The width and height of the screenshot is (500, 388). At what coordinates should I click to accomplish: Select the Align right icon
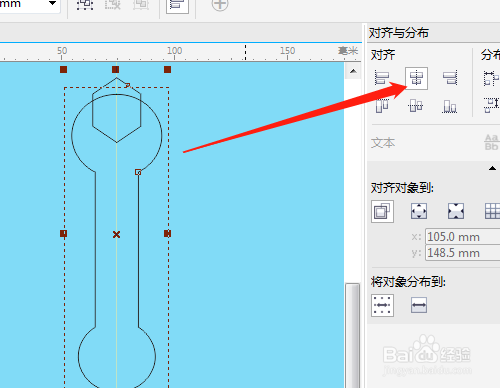click(450, 78)
